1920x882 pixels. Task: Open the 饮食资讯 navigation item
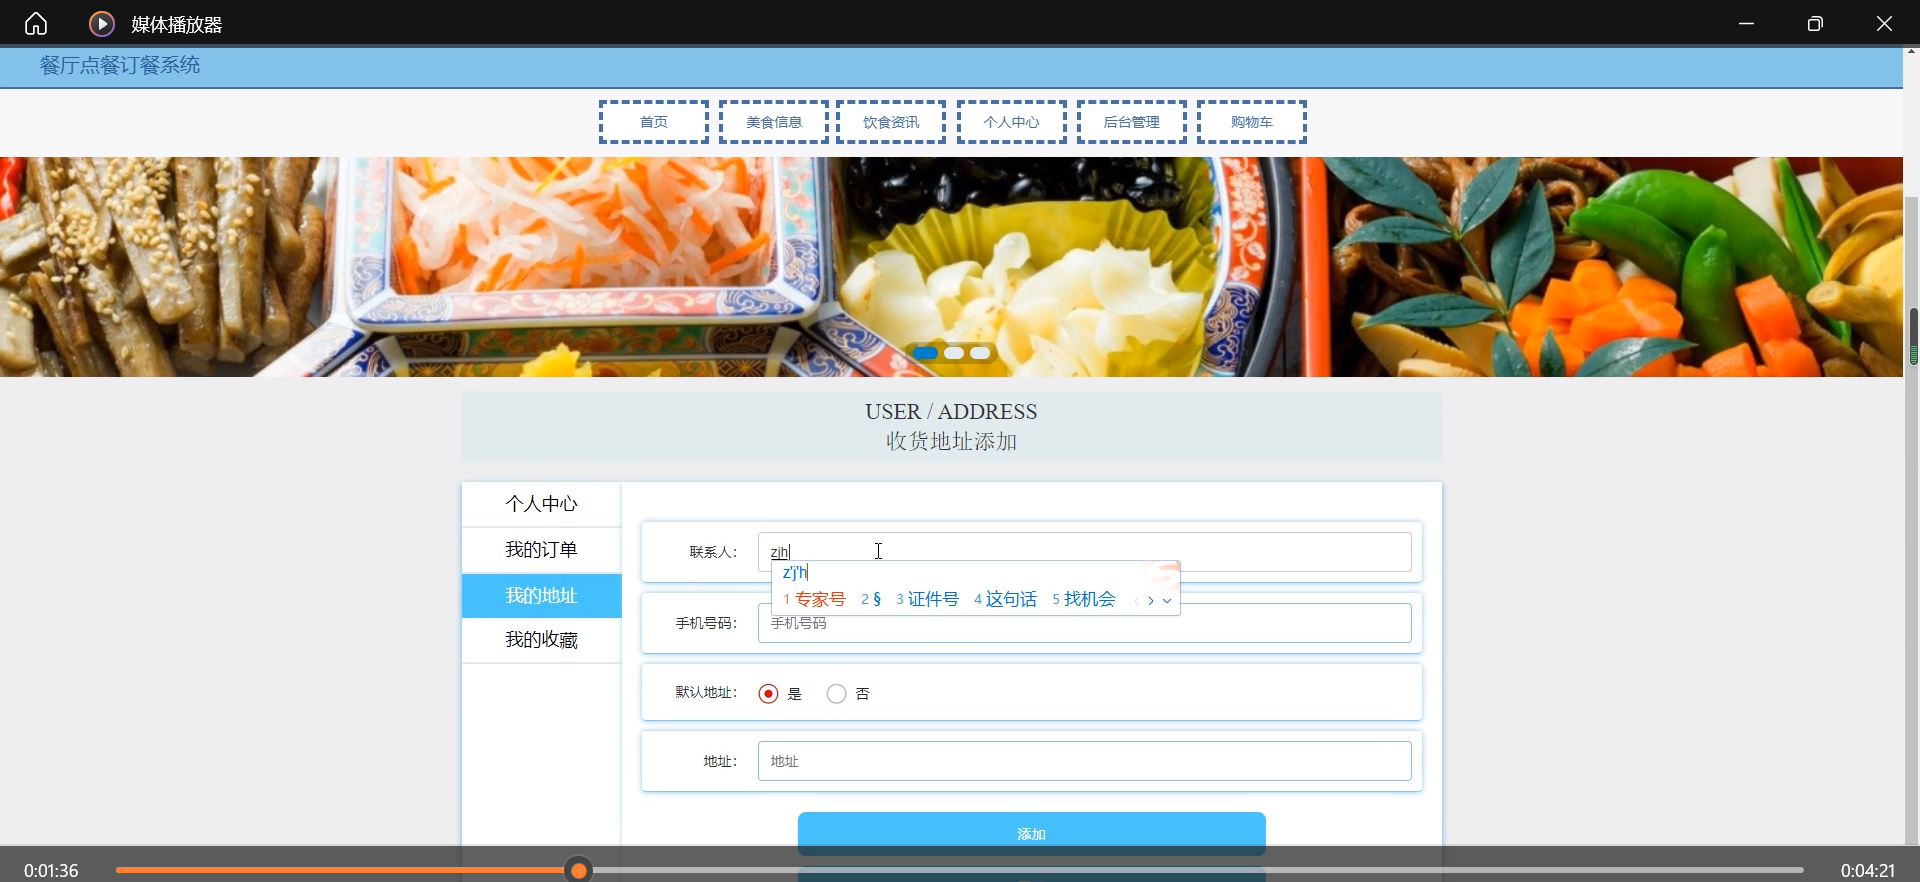[x=891, y=122]
